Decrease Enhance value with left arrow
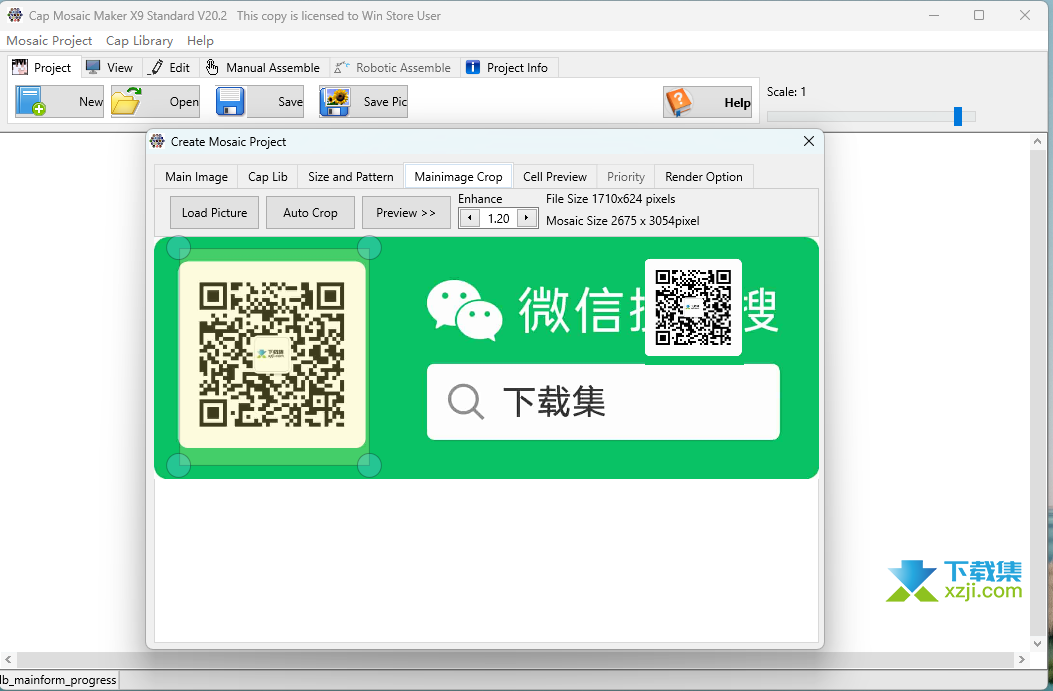The width and height of the screenshot is (1053, 691). [x=469, y=218]
